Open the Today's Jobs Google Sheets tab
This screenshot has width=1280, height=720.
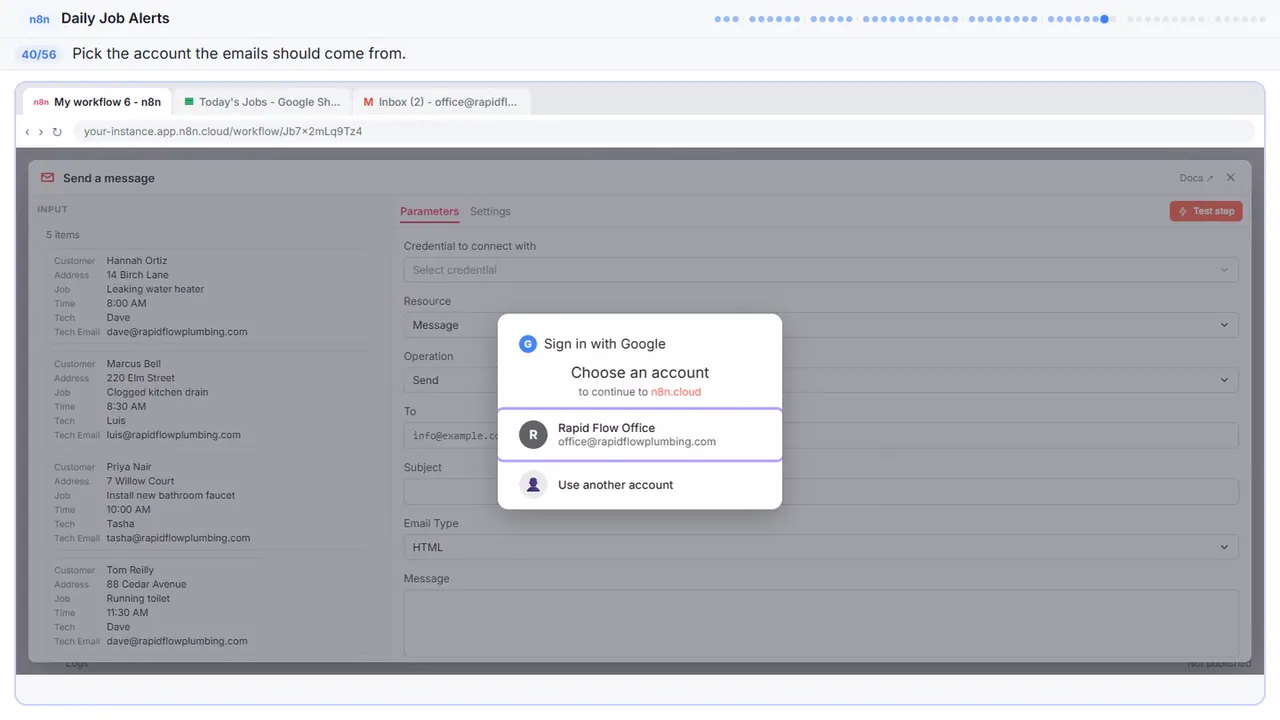coord(262,102)
